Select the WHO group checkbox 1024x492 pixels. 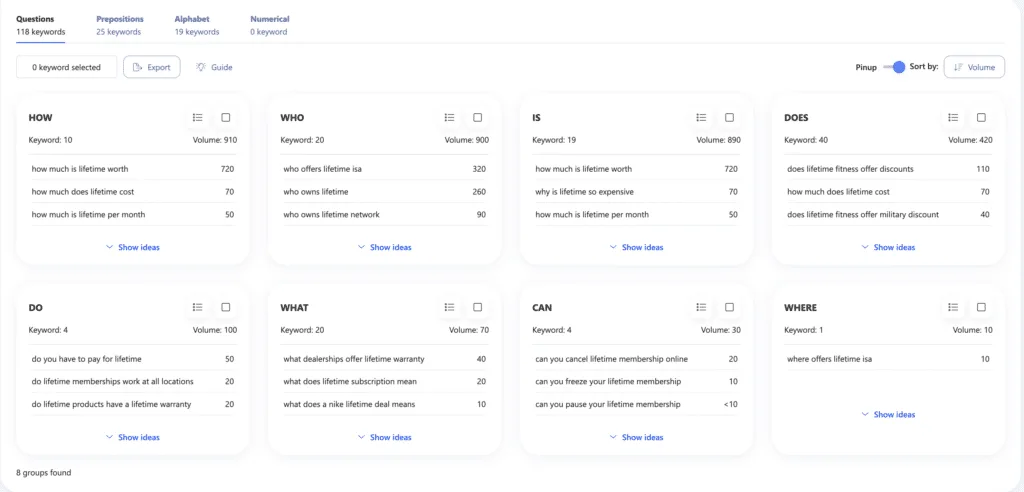tap(477, 118)
